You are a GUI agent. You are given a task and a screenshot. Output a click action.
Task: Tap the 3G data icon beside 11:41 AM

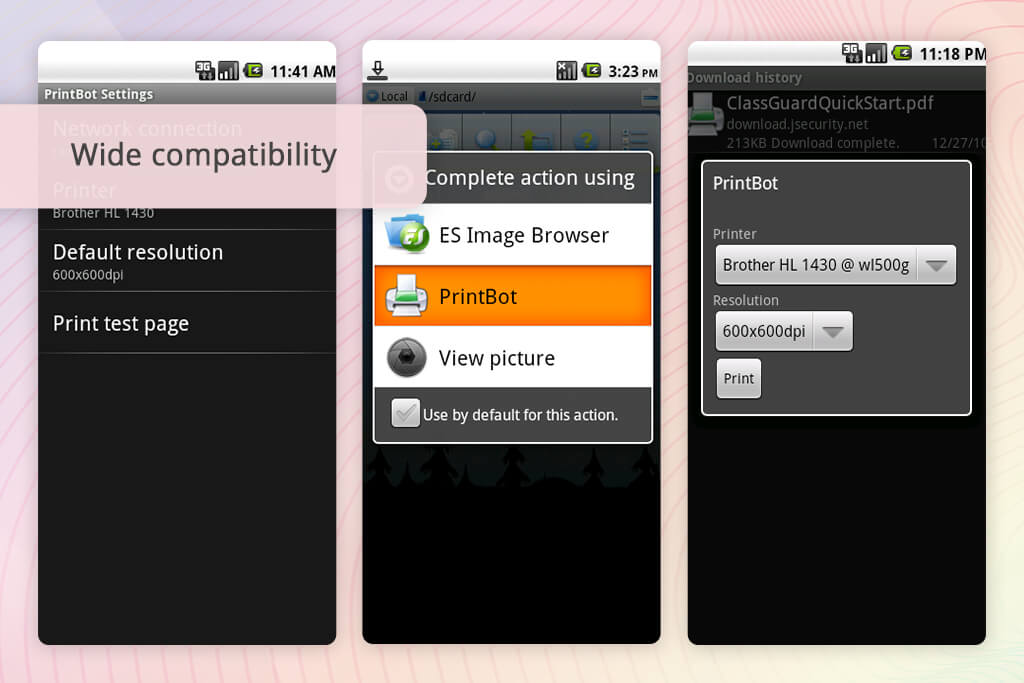(204, 71)
